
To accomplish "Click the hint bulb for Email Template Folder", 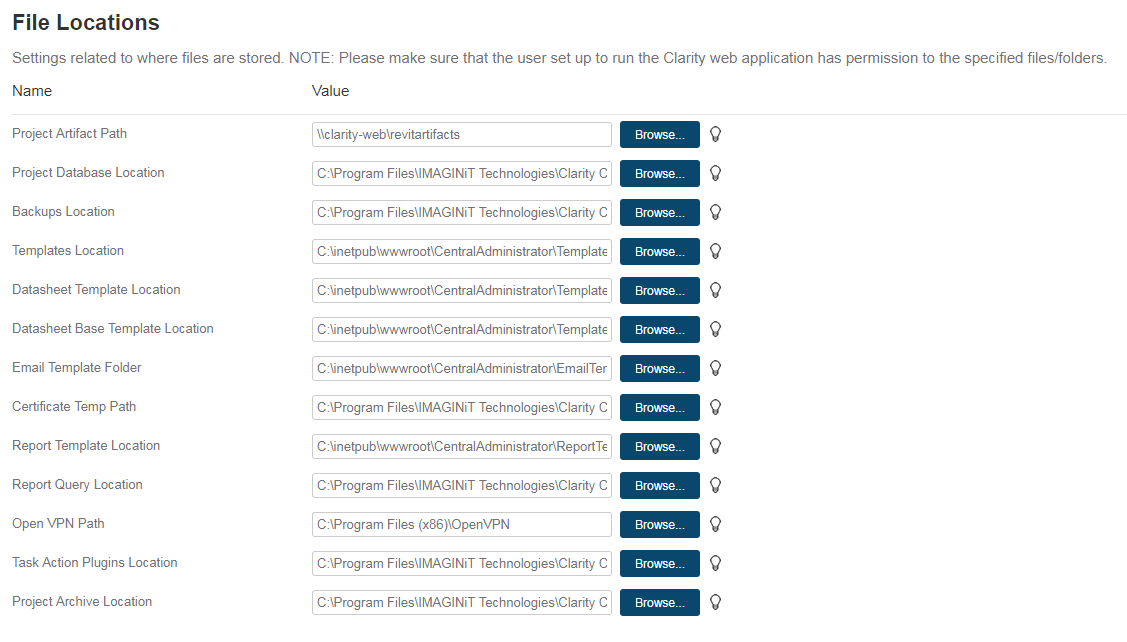I will pos(715,368).
